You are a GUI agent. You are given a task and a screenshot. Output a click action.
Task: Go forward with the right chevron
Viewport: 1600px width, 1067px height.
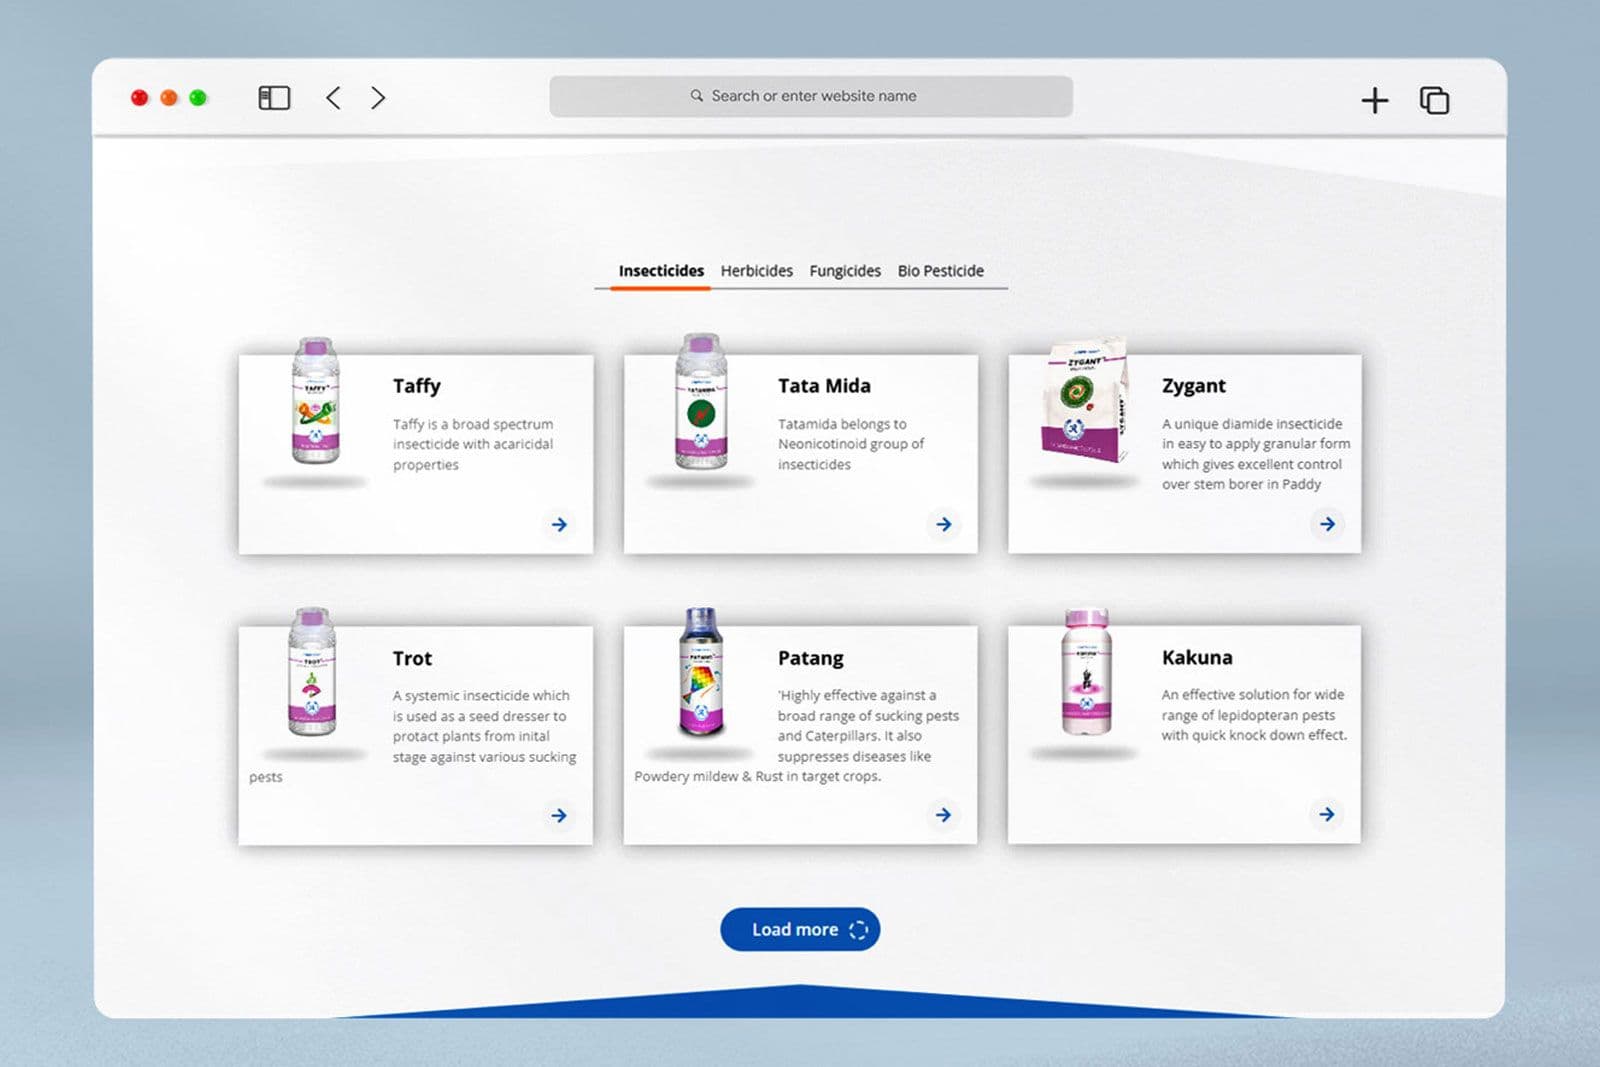pos(377,97)
